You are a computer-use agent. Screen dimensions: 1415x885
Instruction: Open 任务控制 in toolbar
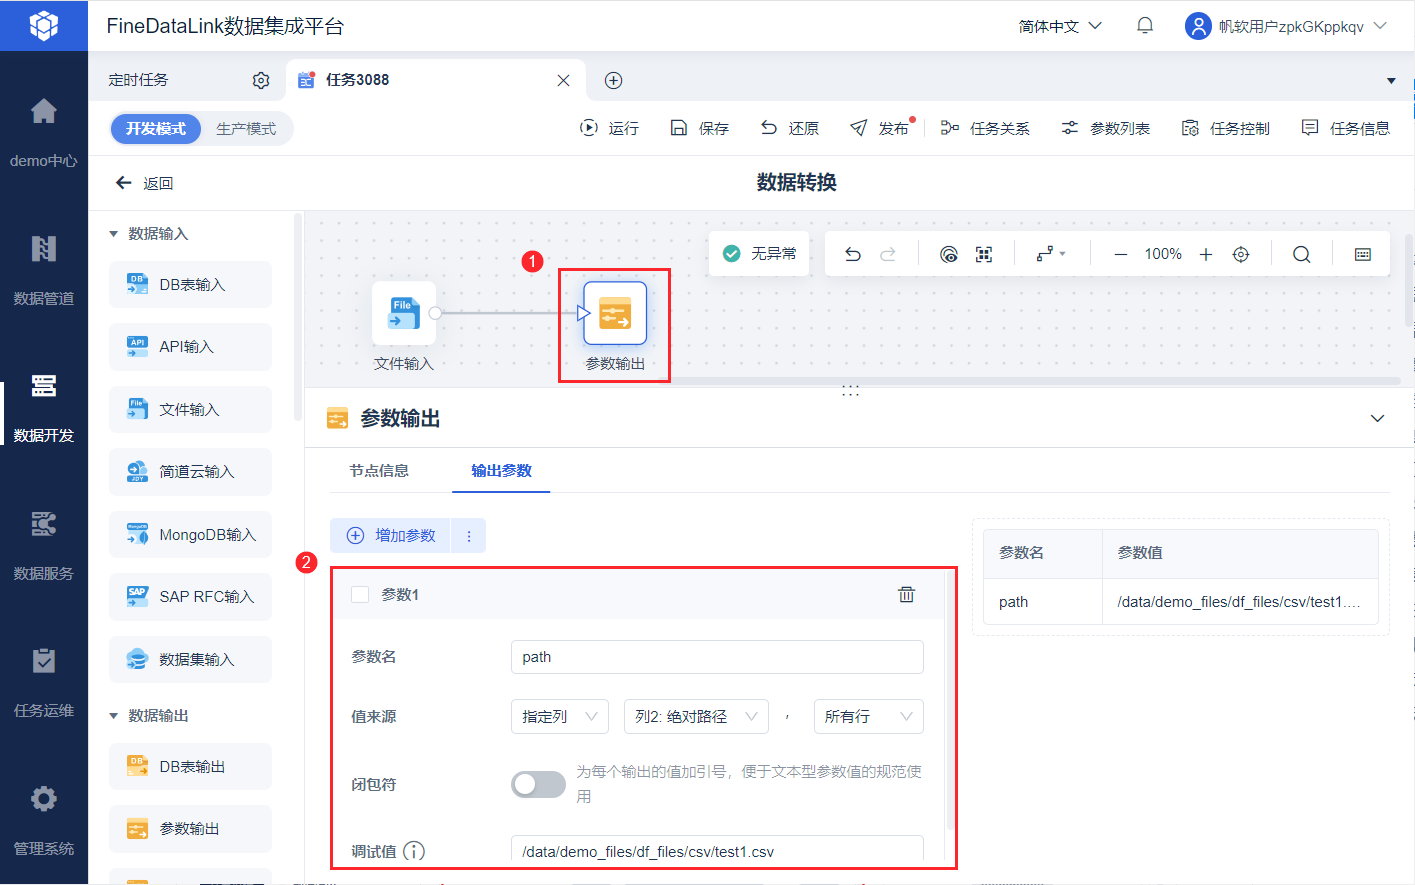point(1226,128)
